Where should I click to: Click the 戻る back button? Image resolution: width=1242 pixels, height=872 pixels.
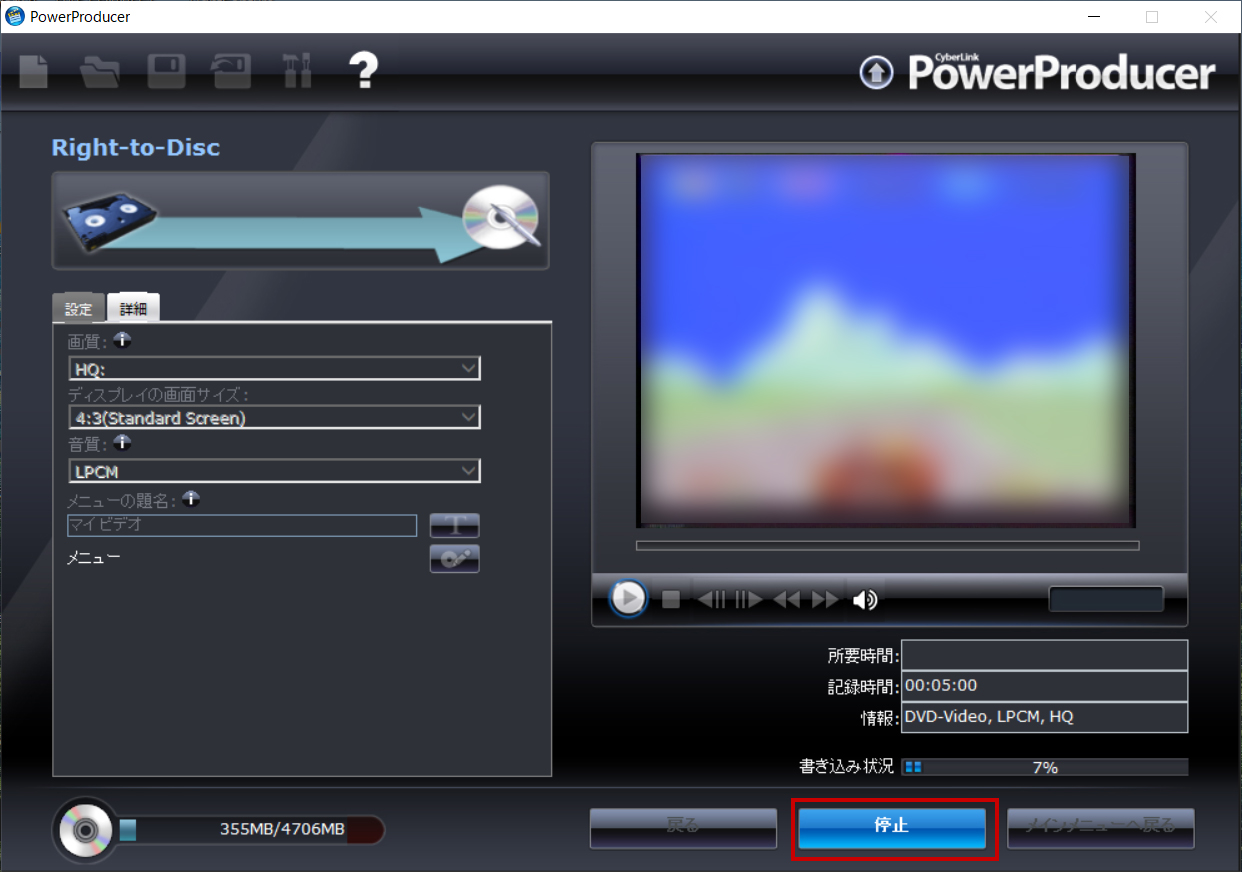[683, 828]
